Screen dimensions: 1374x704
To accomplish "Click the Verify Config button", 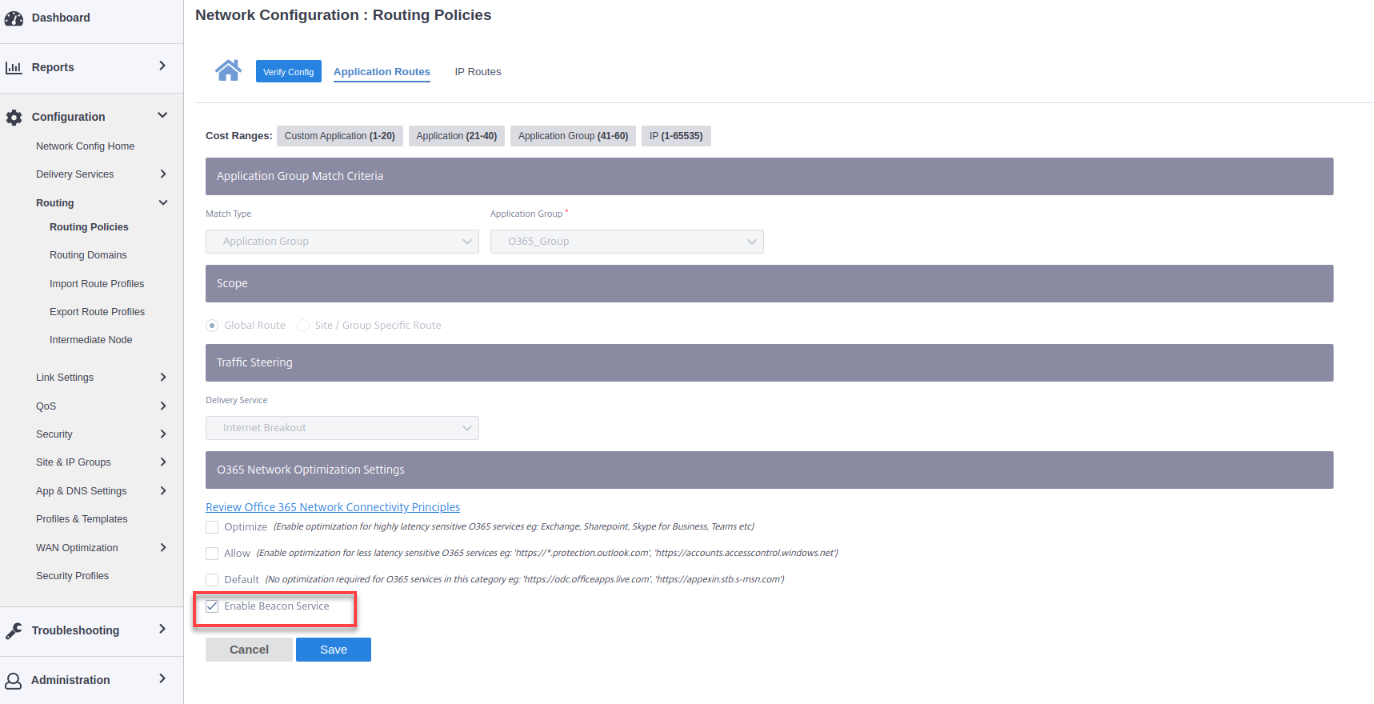I will pyautogui.click(x=288, y=71).
